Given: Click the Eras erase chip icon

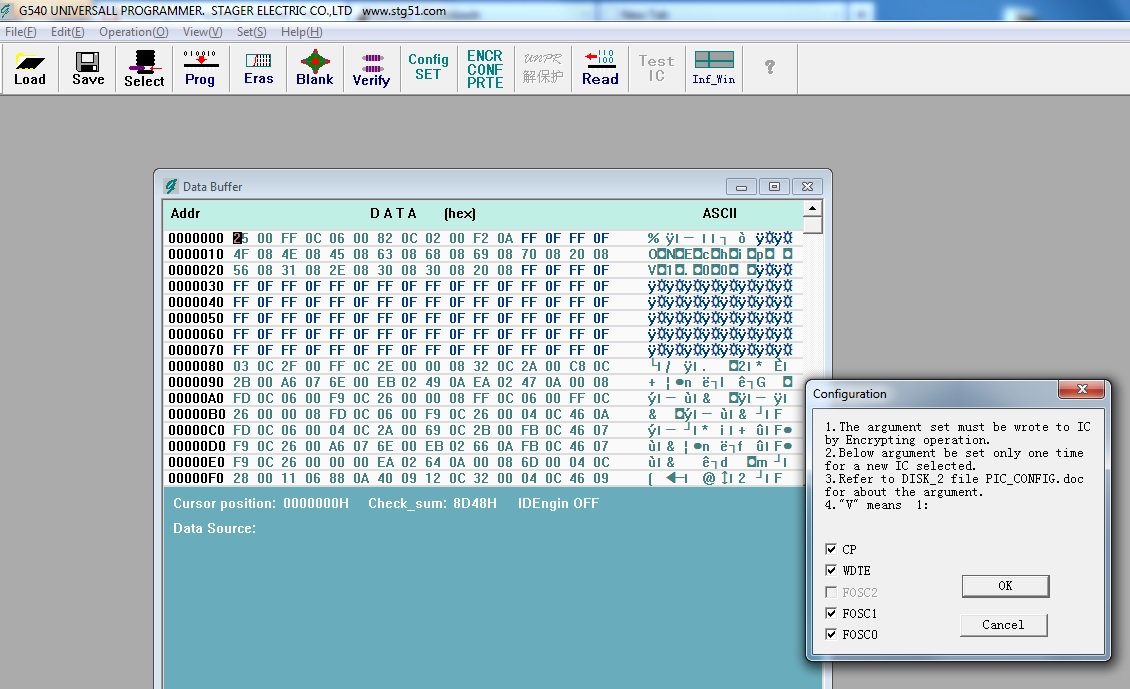Looking at the screenshot, I should [258, 68].
